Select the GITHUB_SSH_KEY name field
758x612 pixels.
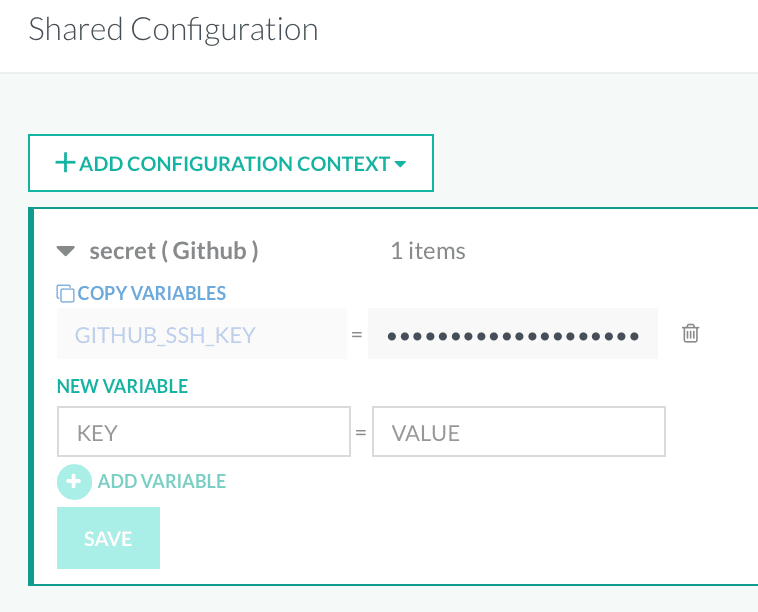(x=202, y=334)
